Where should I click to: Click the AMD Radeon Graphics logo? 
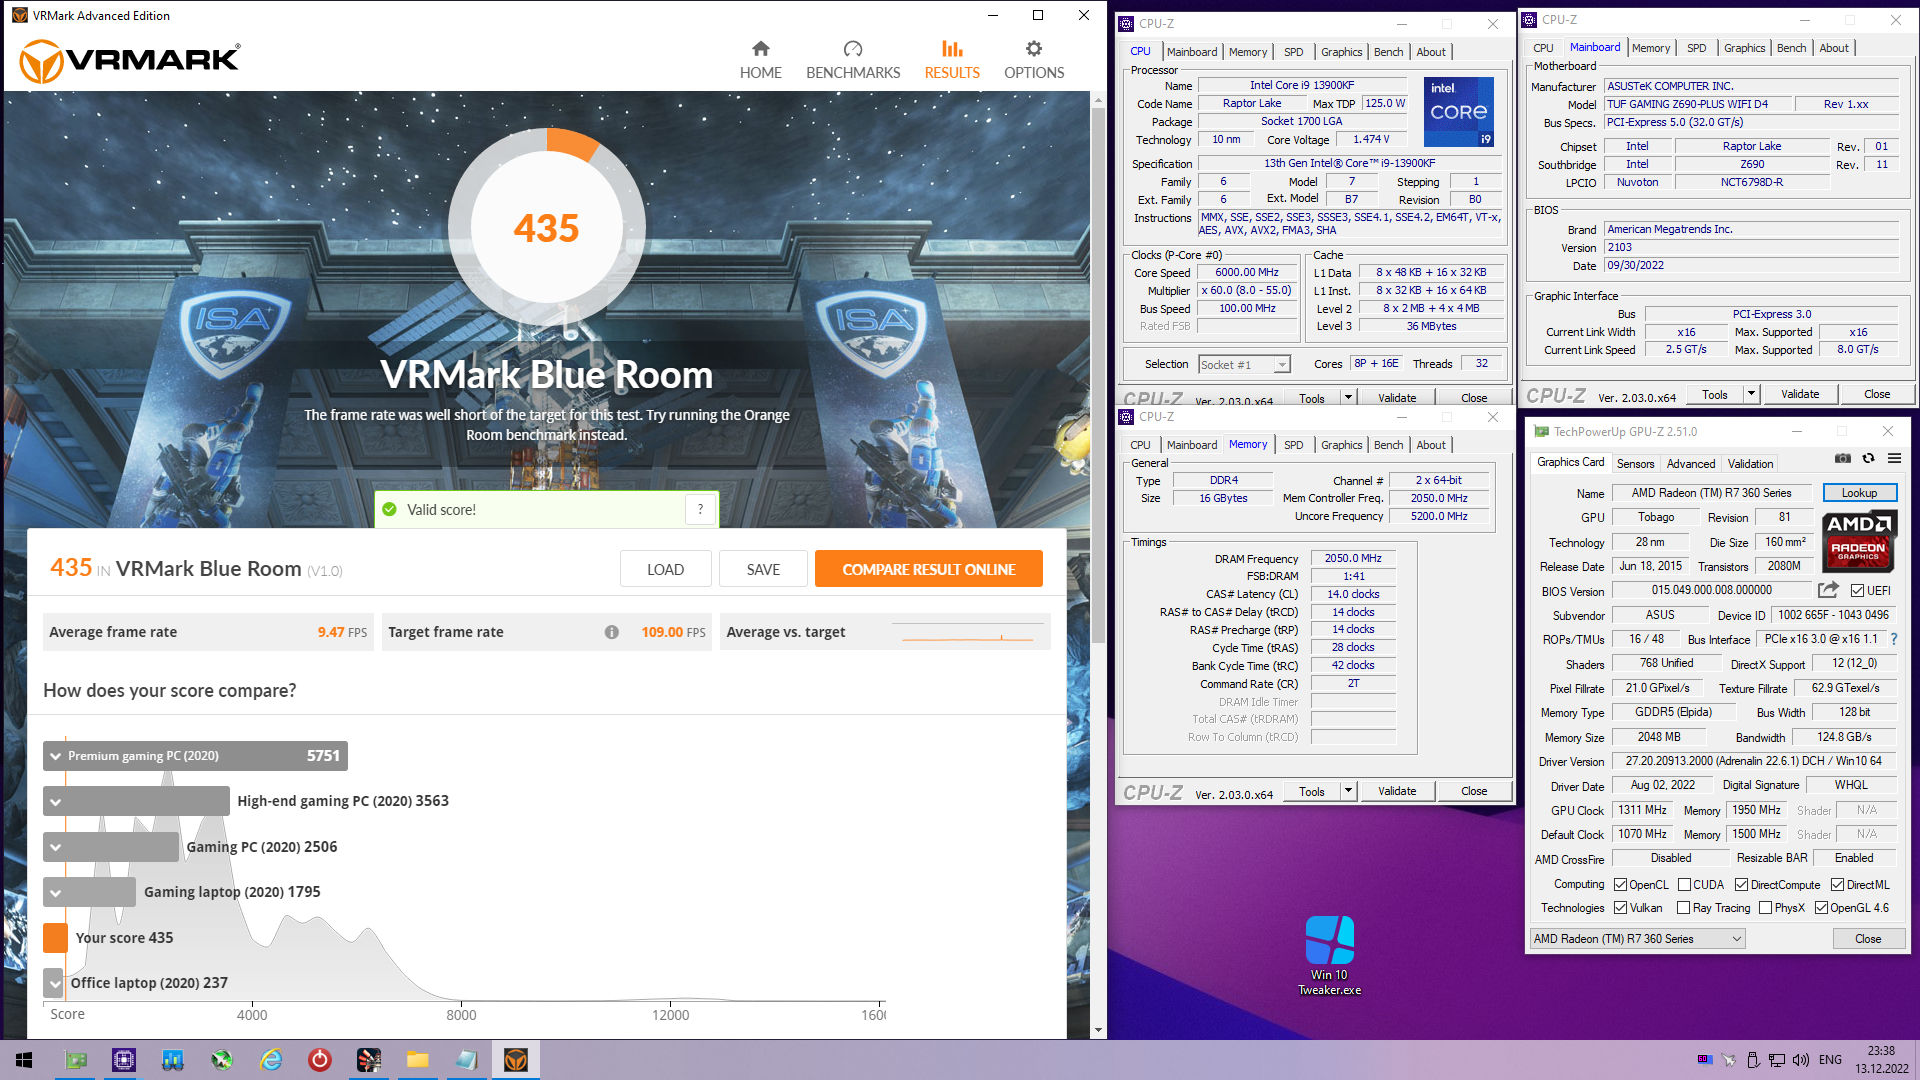(1858, 540)
